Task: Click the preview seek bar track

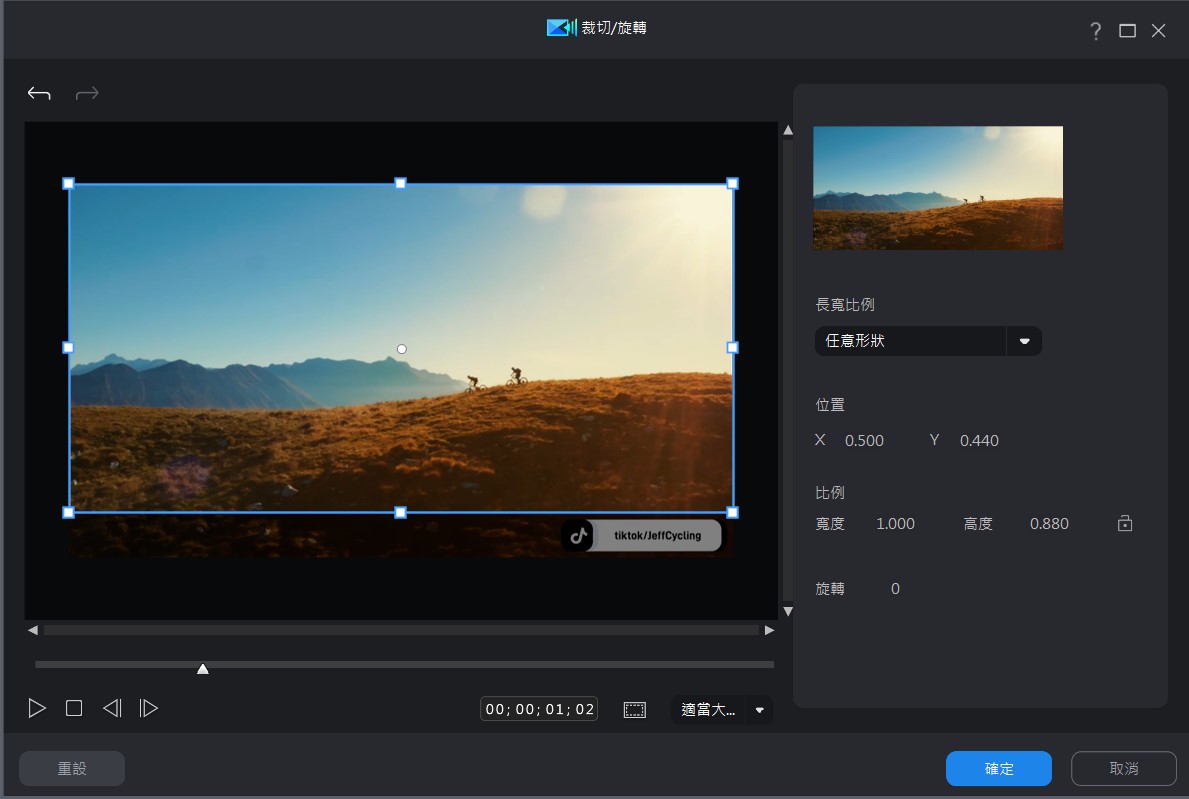Action: 404,664
